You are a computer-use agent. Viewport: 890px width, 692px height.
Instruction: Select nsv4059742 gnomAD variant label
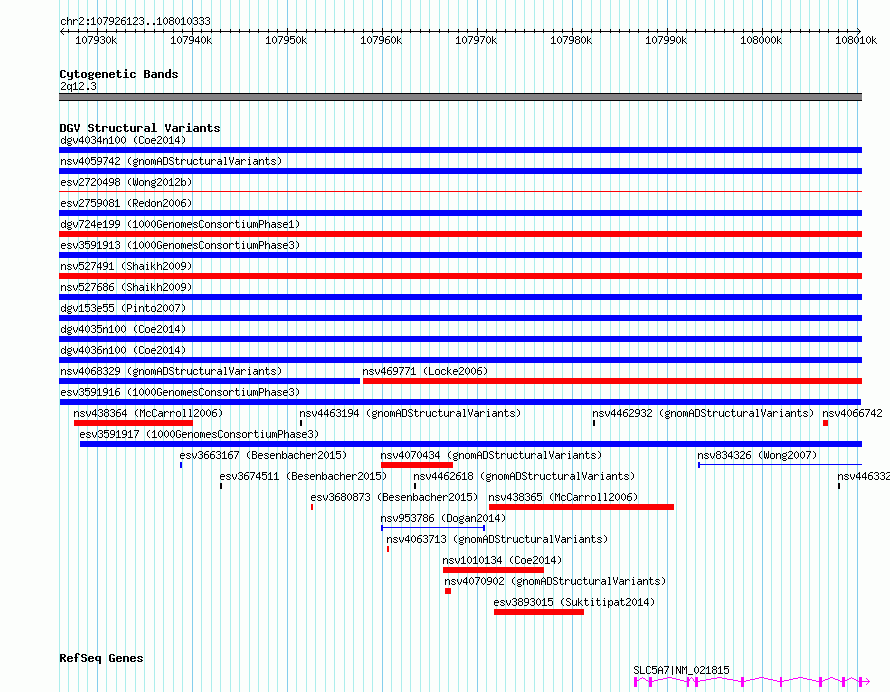pyautogui.click(x=171, y=161)
